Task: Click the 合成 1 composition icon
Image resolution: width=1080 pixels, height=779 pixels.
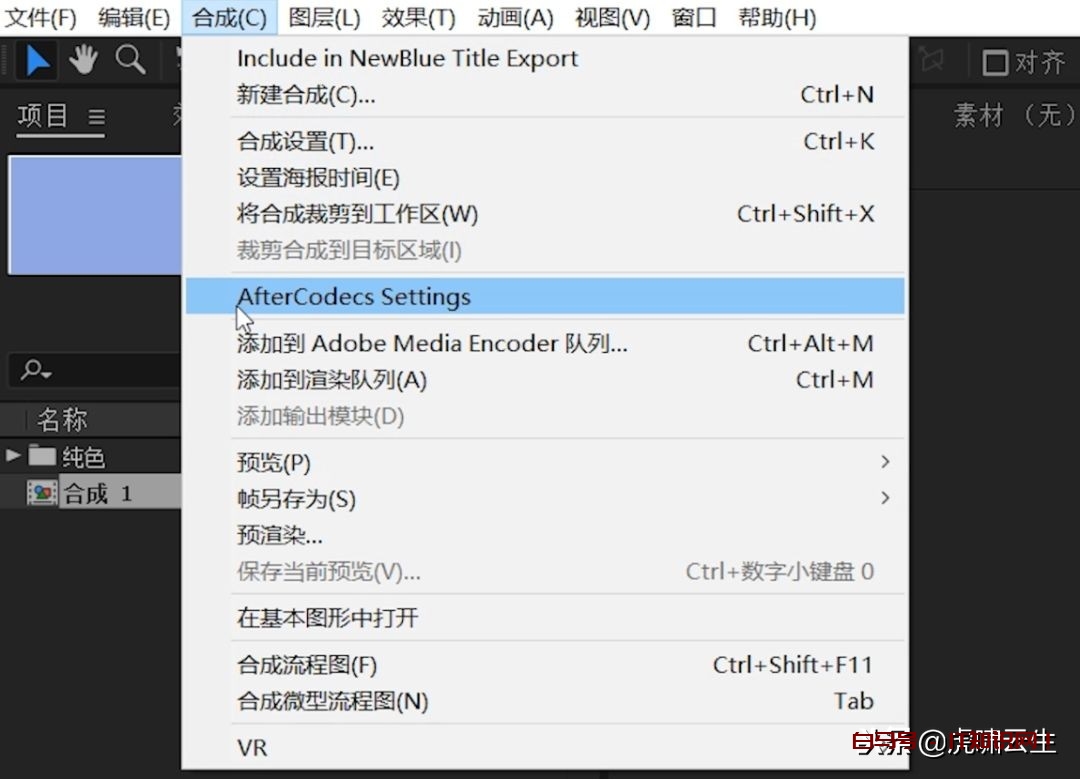Action: point(41,492)
